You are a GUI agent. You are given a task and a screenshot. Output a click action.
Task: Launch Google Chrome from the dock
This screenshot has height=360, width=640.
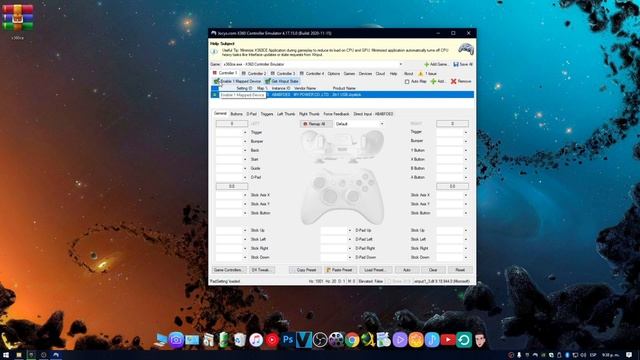point(352,340)
